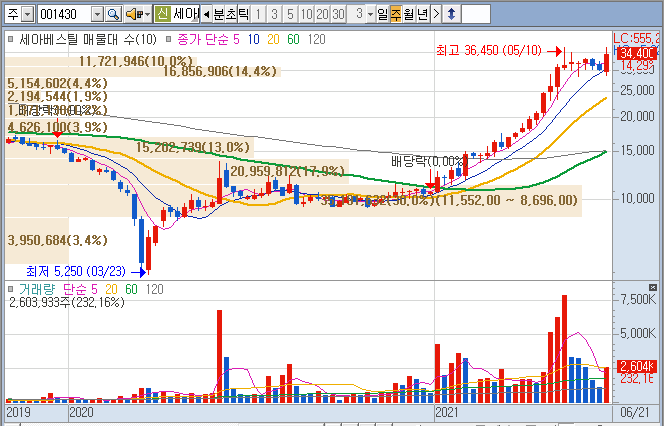
Task: Click the volume profile label 3,950,684(3.4%)
Action: point(58,241)
